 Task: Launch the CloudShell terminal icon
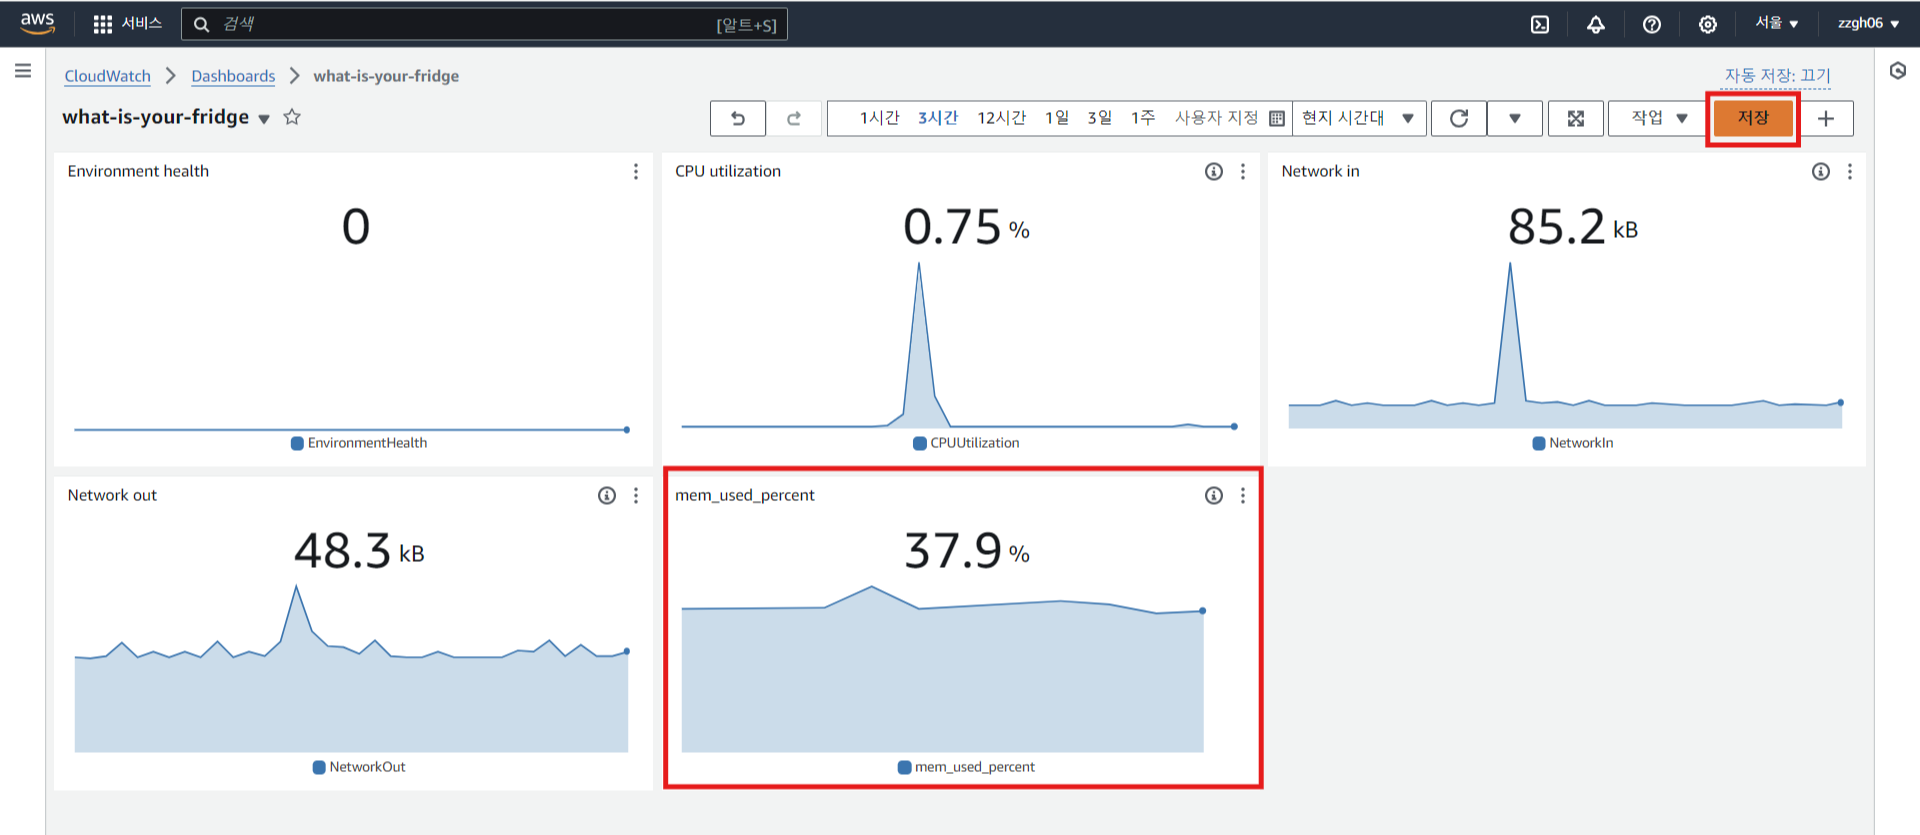pos(1540,24)
